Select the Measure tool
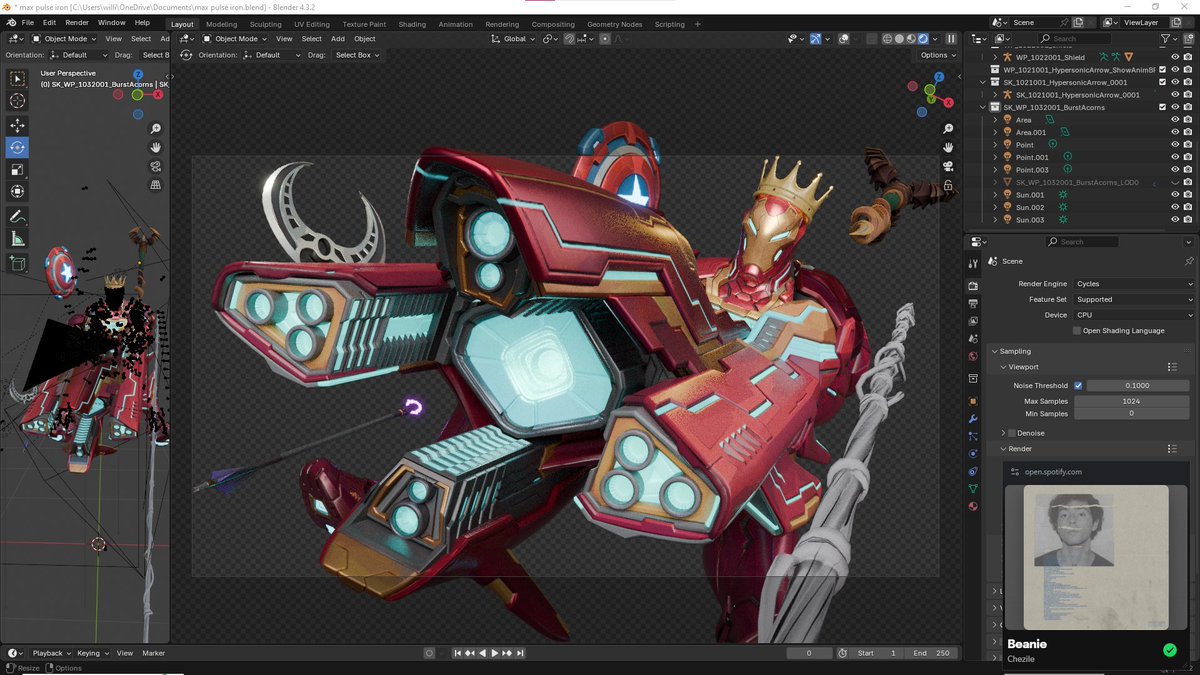The width and height of the screenshot is (1200, 675). (17, 238)
